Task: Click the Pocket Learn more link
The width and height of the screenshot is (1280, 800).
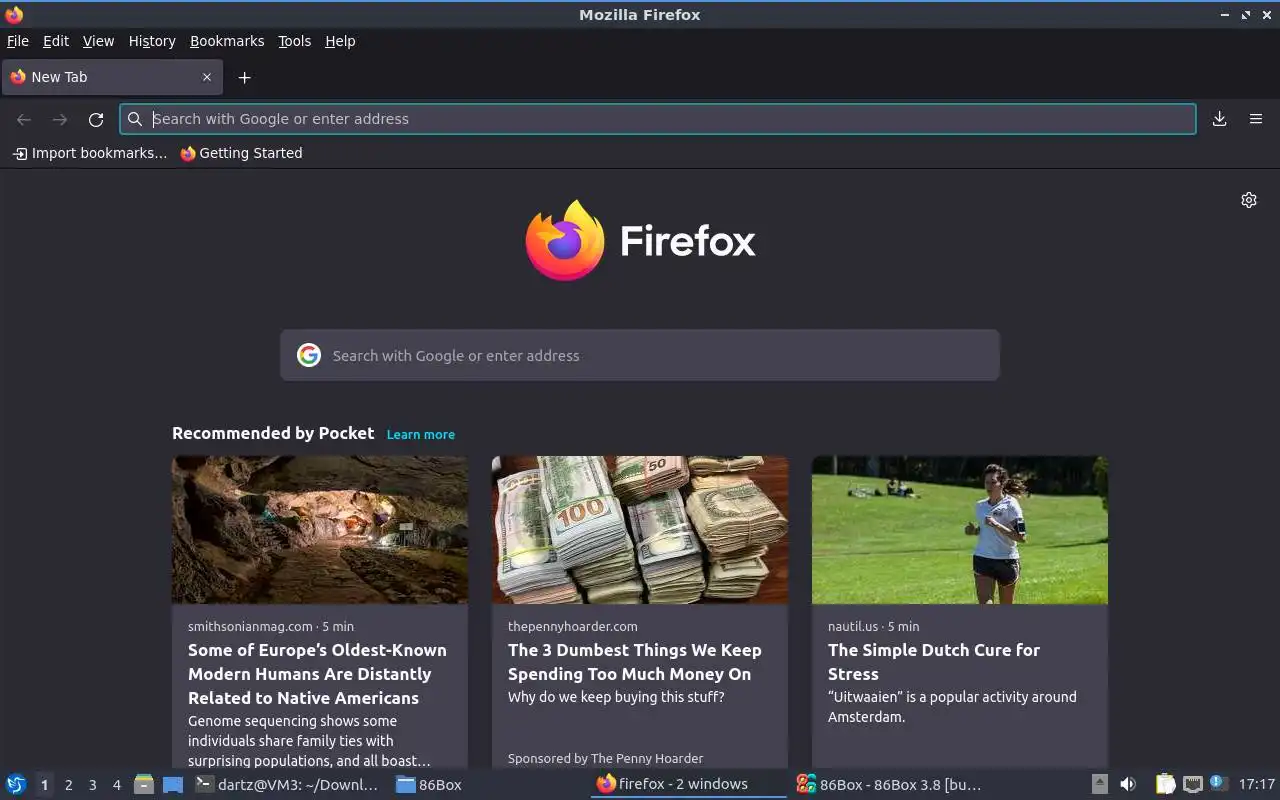Action: coord(421,434)
